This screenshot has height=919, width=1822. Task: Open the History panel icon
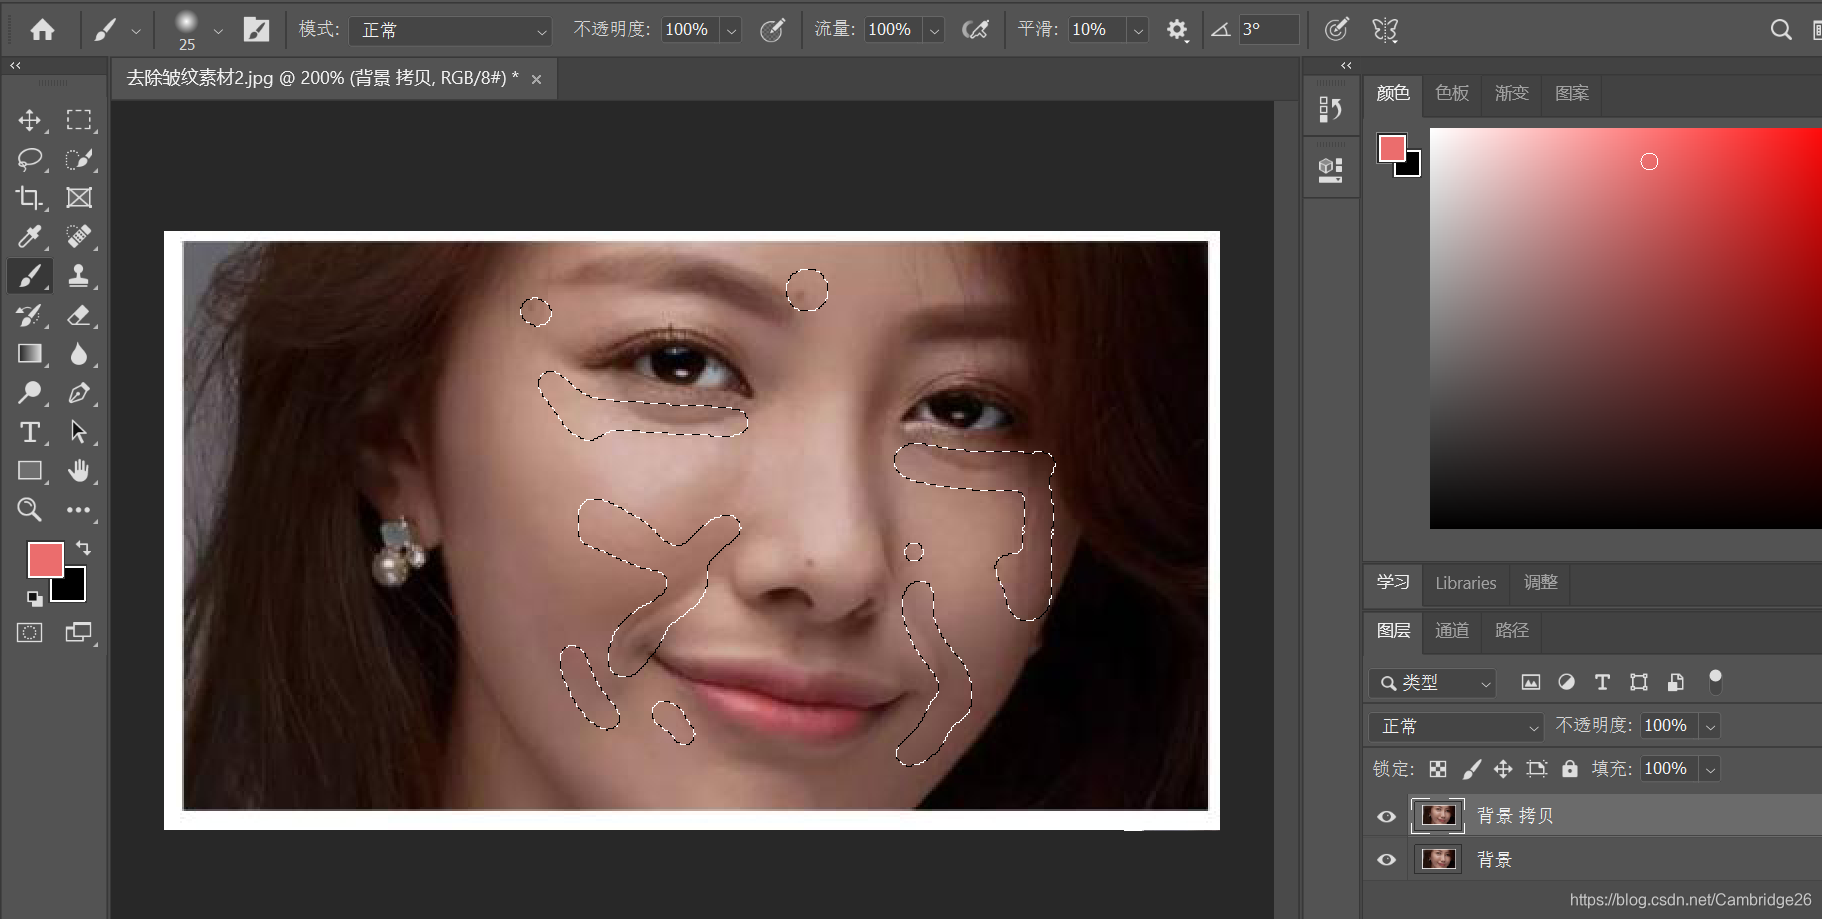click(1330, 109)
